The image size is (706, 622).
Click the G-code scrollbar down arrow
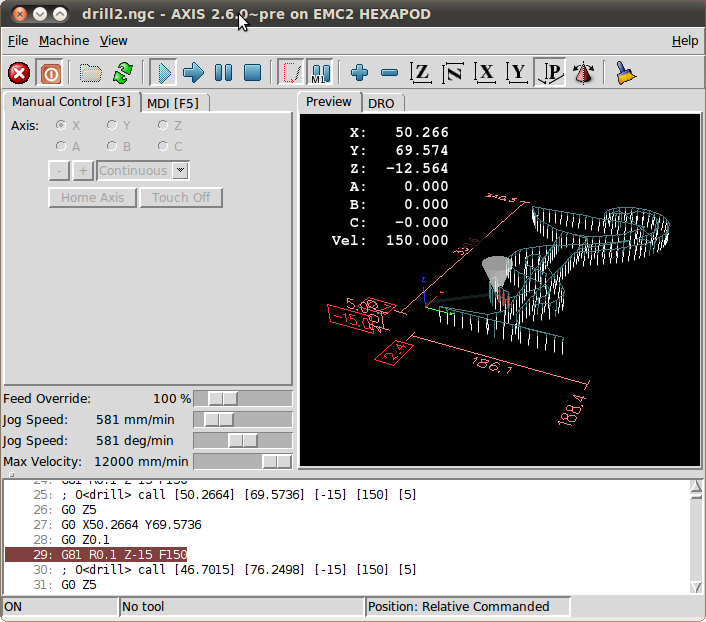[696, 587]
